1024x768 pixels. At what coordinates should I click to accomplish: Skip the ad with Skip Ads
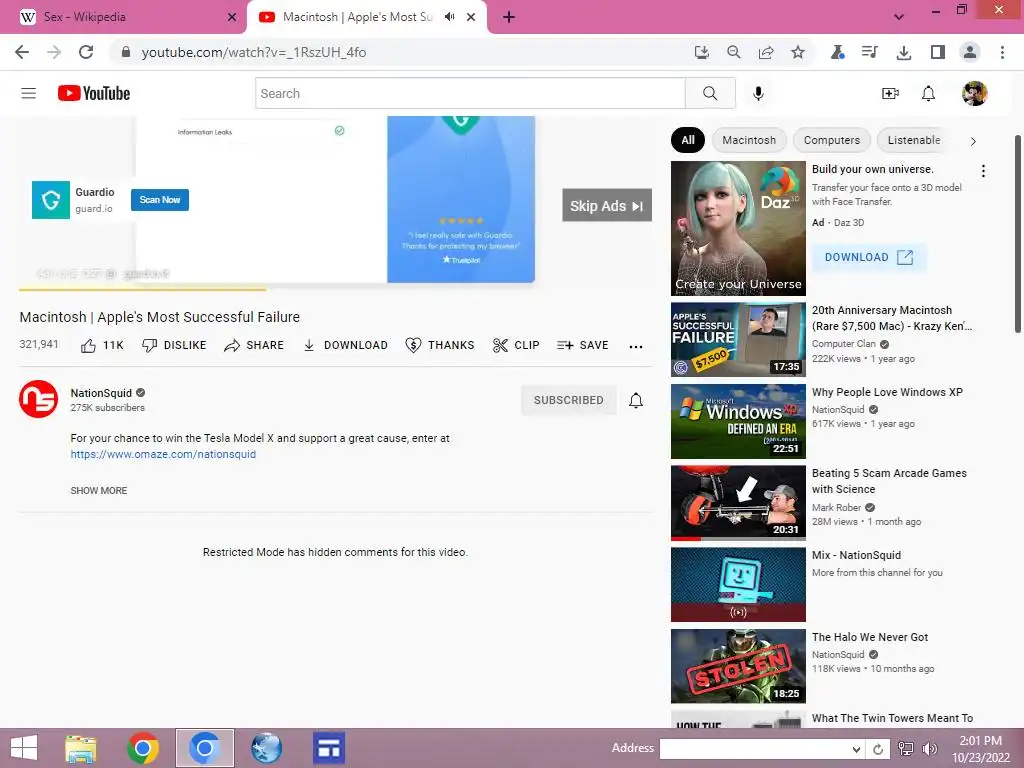pyautogui.click(x=607, y=206)
